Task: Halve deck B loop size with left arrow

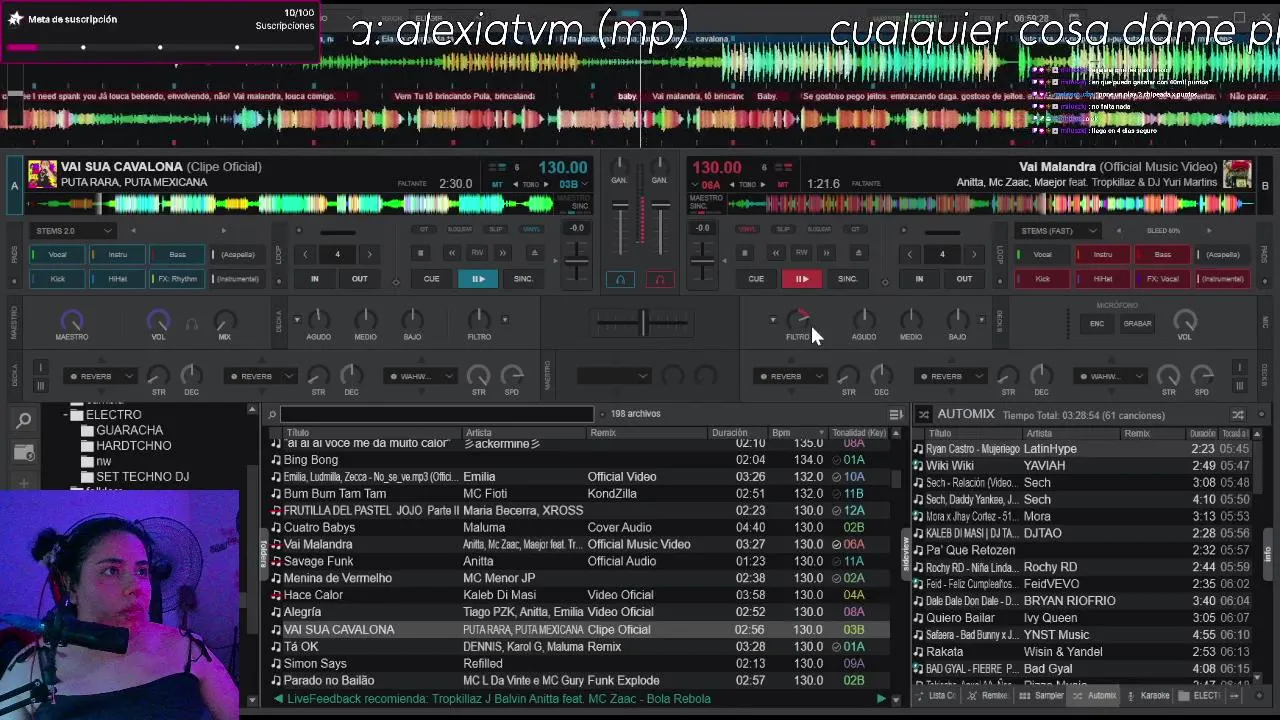Action: 909,254
